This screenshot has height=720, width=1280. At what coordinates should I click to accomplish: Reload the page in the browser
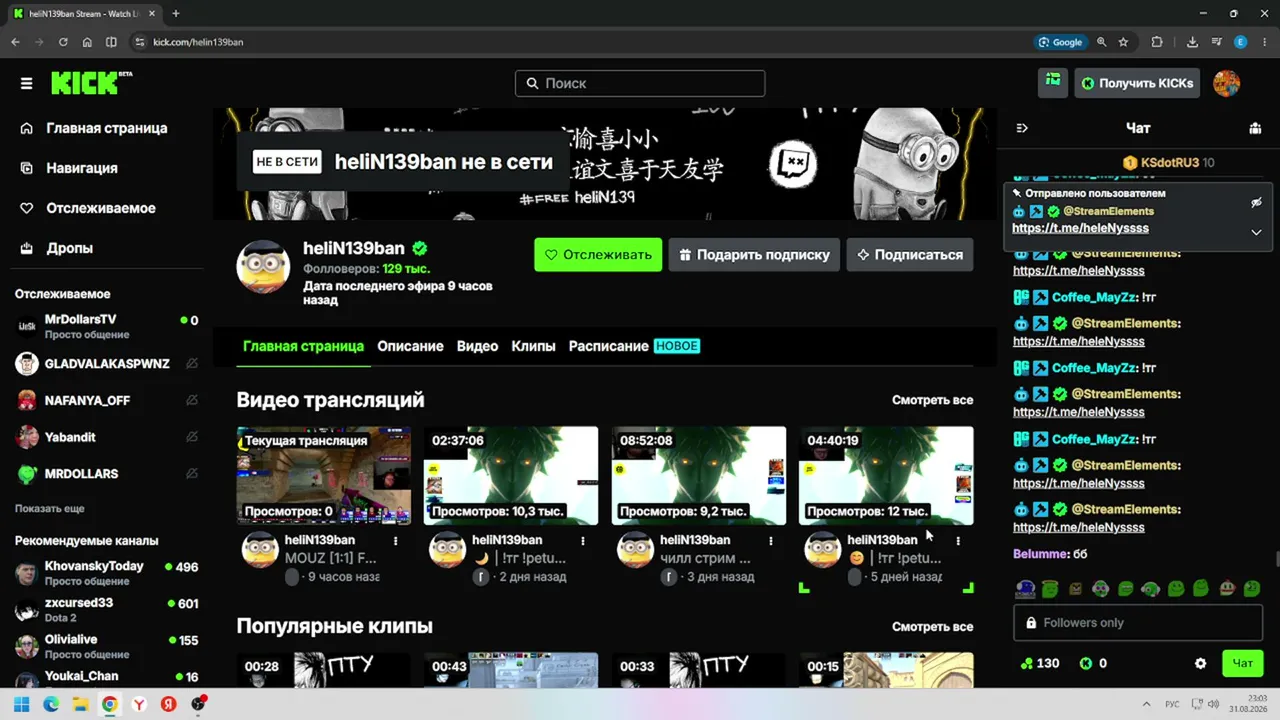point(63,42)
